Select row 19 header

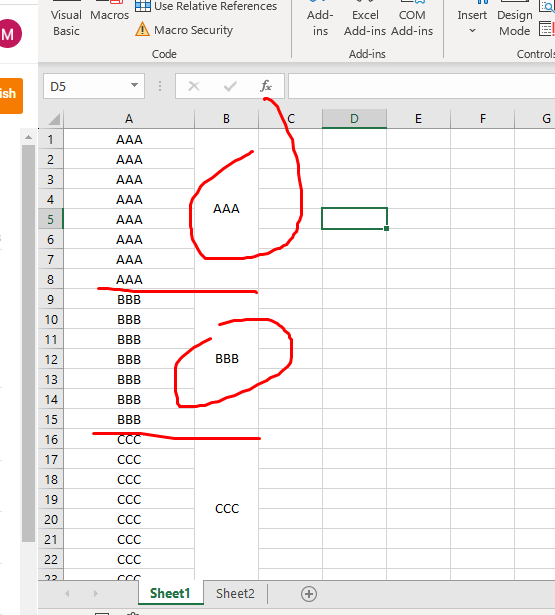[x=51, y=499]
